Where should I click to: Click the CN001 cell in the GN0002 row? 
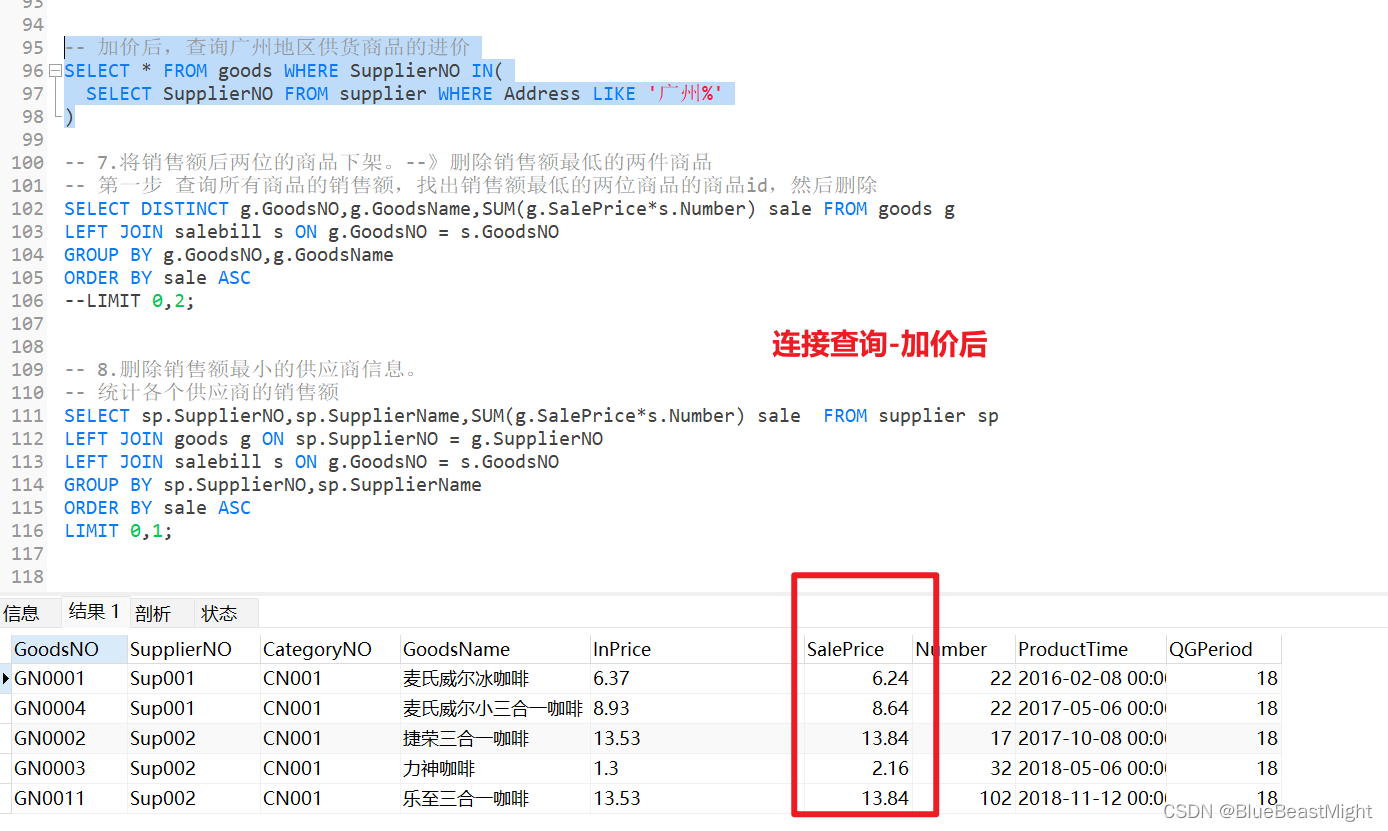330,739
